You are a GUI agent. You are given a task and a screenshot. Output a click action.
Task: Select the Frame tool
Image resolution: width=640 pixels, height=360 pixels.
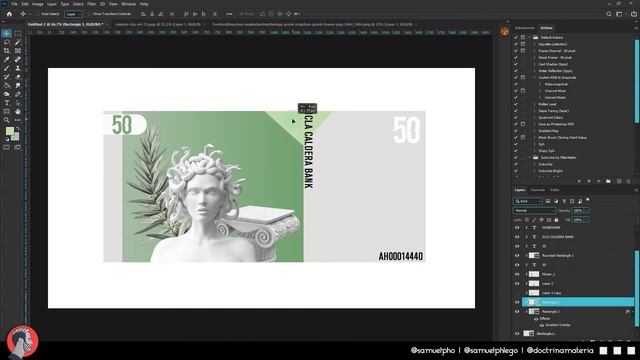[18, 51]
